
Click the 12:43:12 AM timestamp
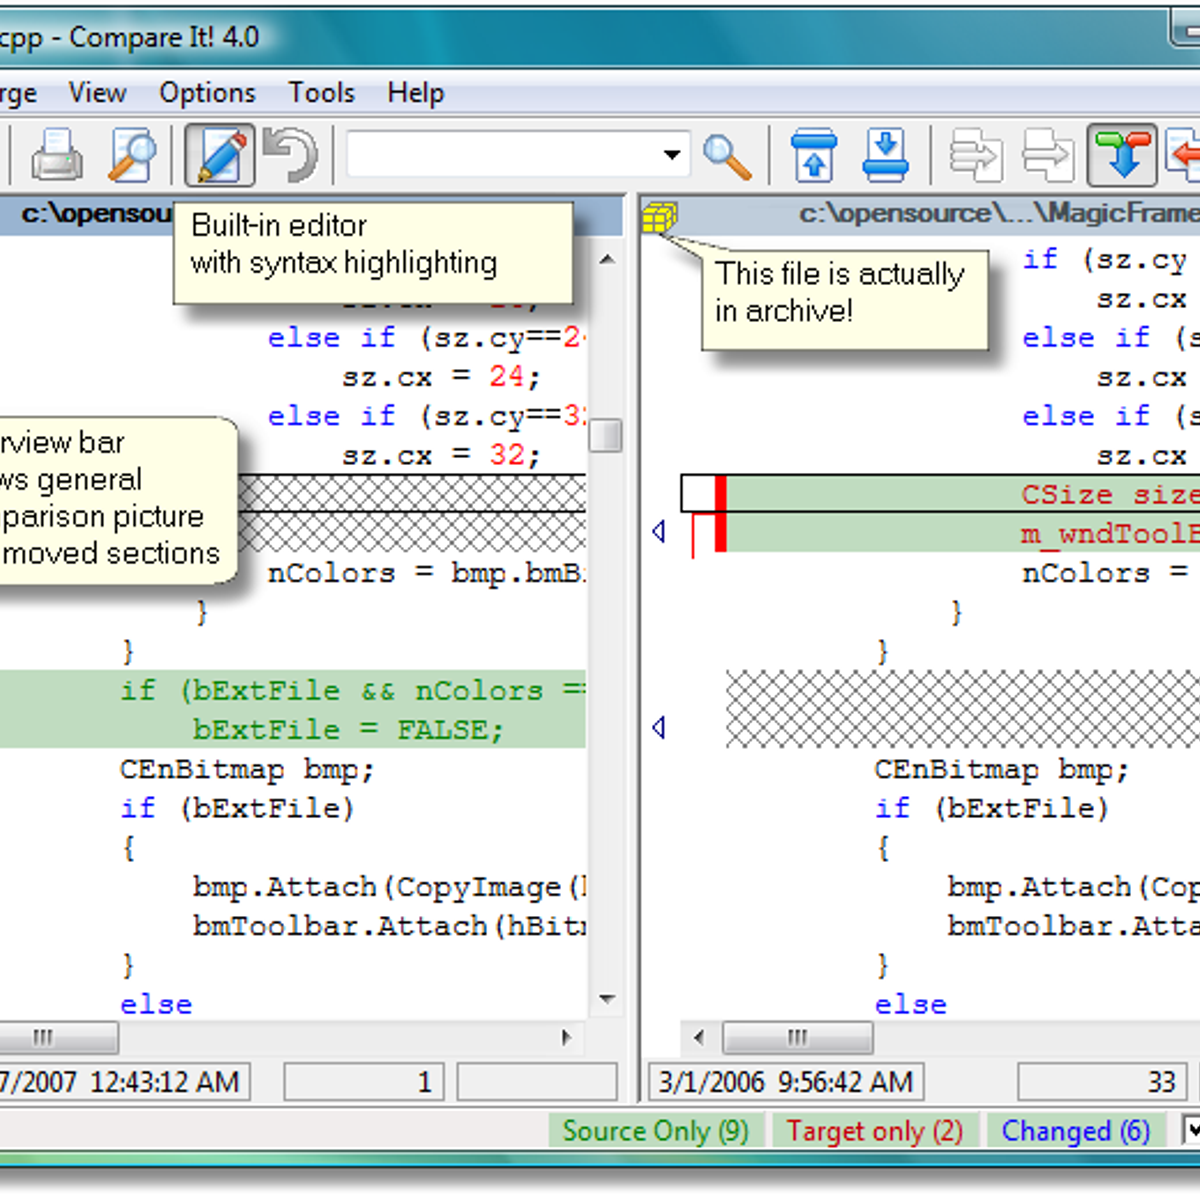[x=165, y=1082]
